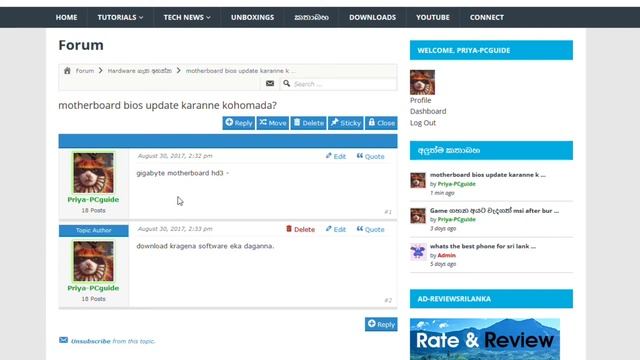Edit post #1
The height and width of the screenshot is (360, 640).
click(x=336, y=156)
